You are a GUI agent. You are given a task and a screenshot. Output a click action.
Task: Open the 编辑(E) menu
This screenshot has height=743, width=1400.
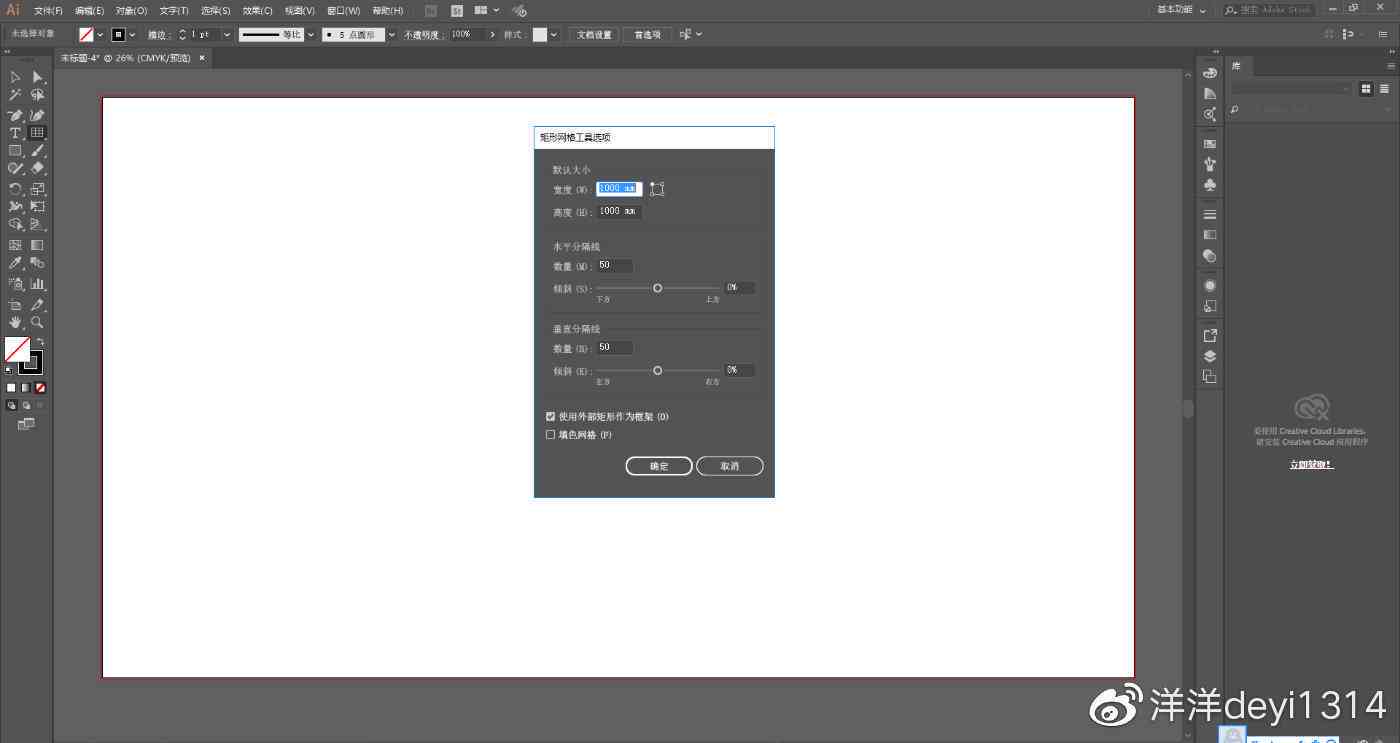[x=90, y=11]
